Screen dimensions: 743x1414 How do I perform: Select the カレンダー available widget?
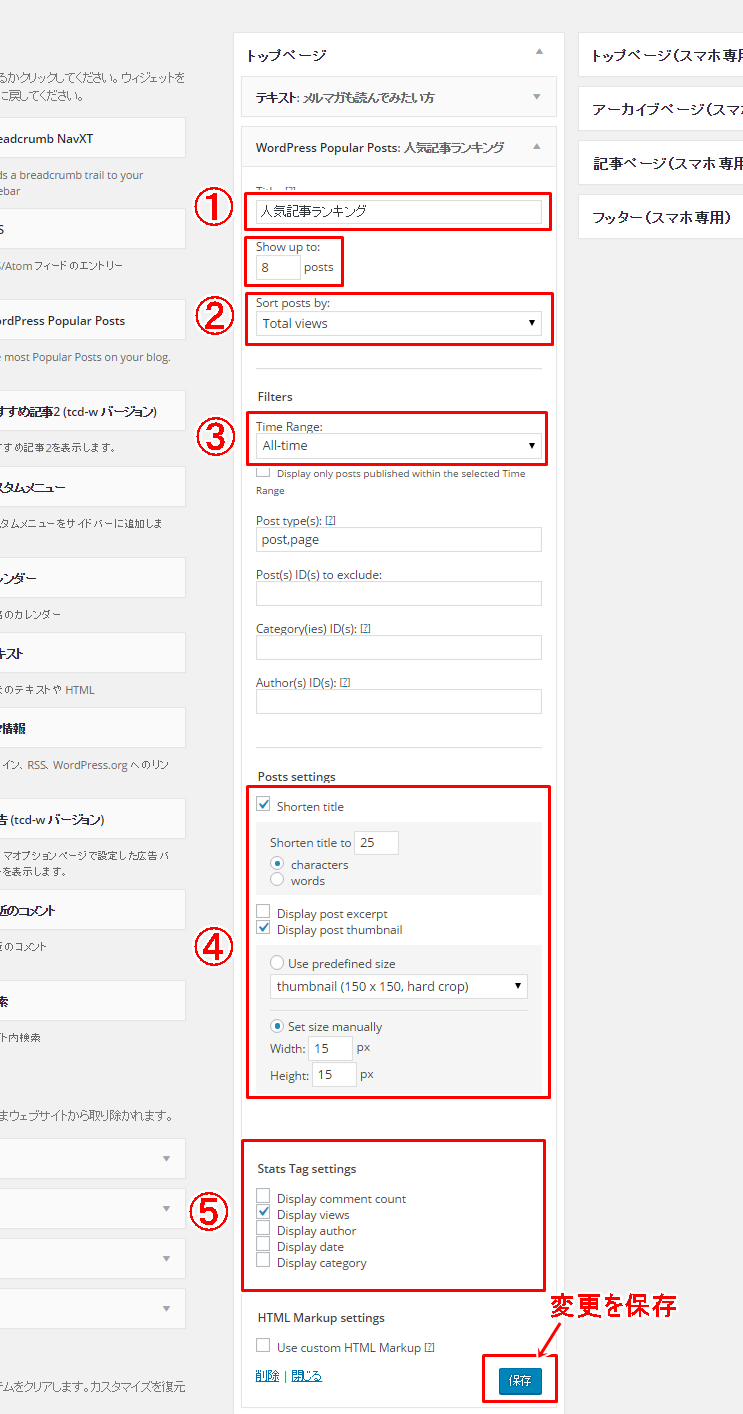pyautogui.click(x=92, y=578)
